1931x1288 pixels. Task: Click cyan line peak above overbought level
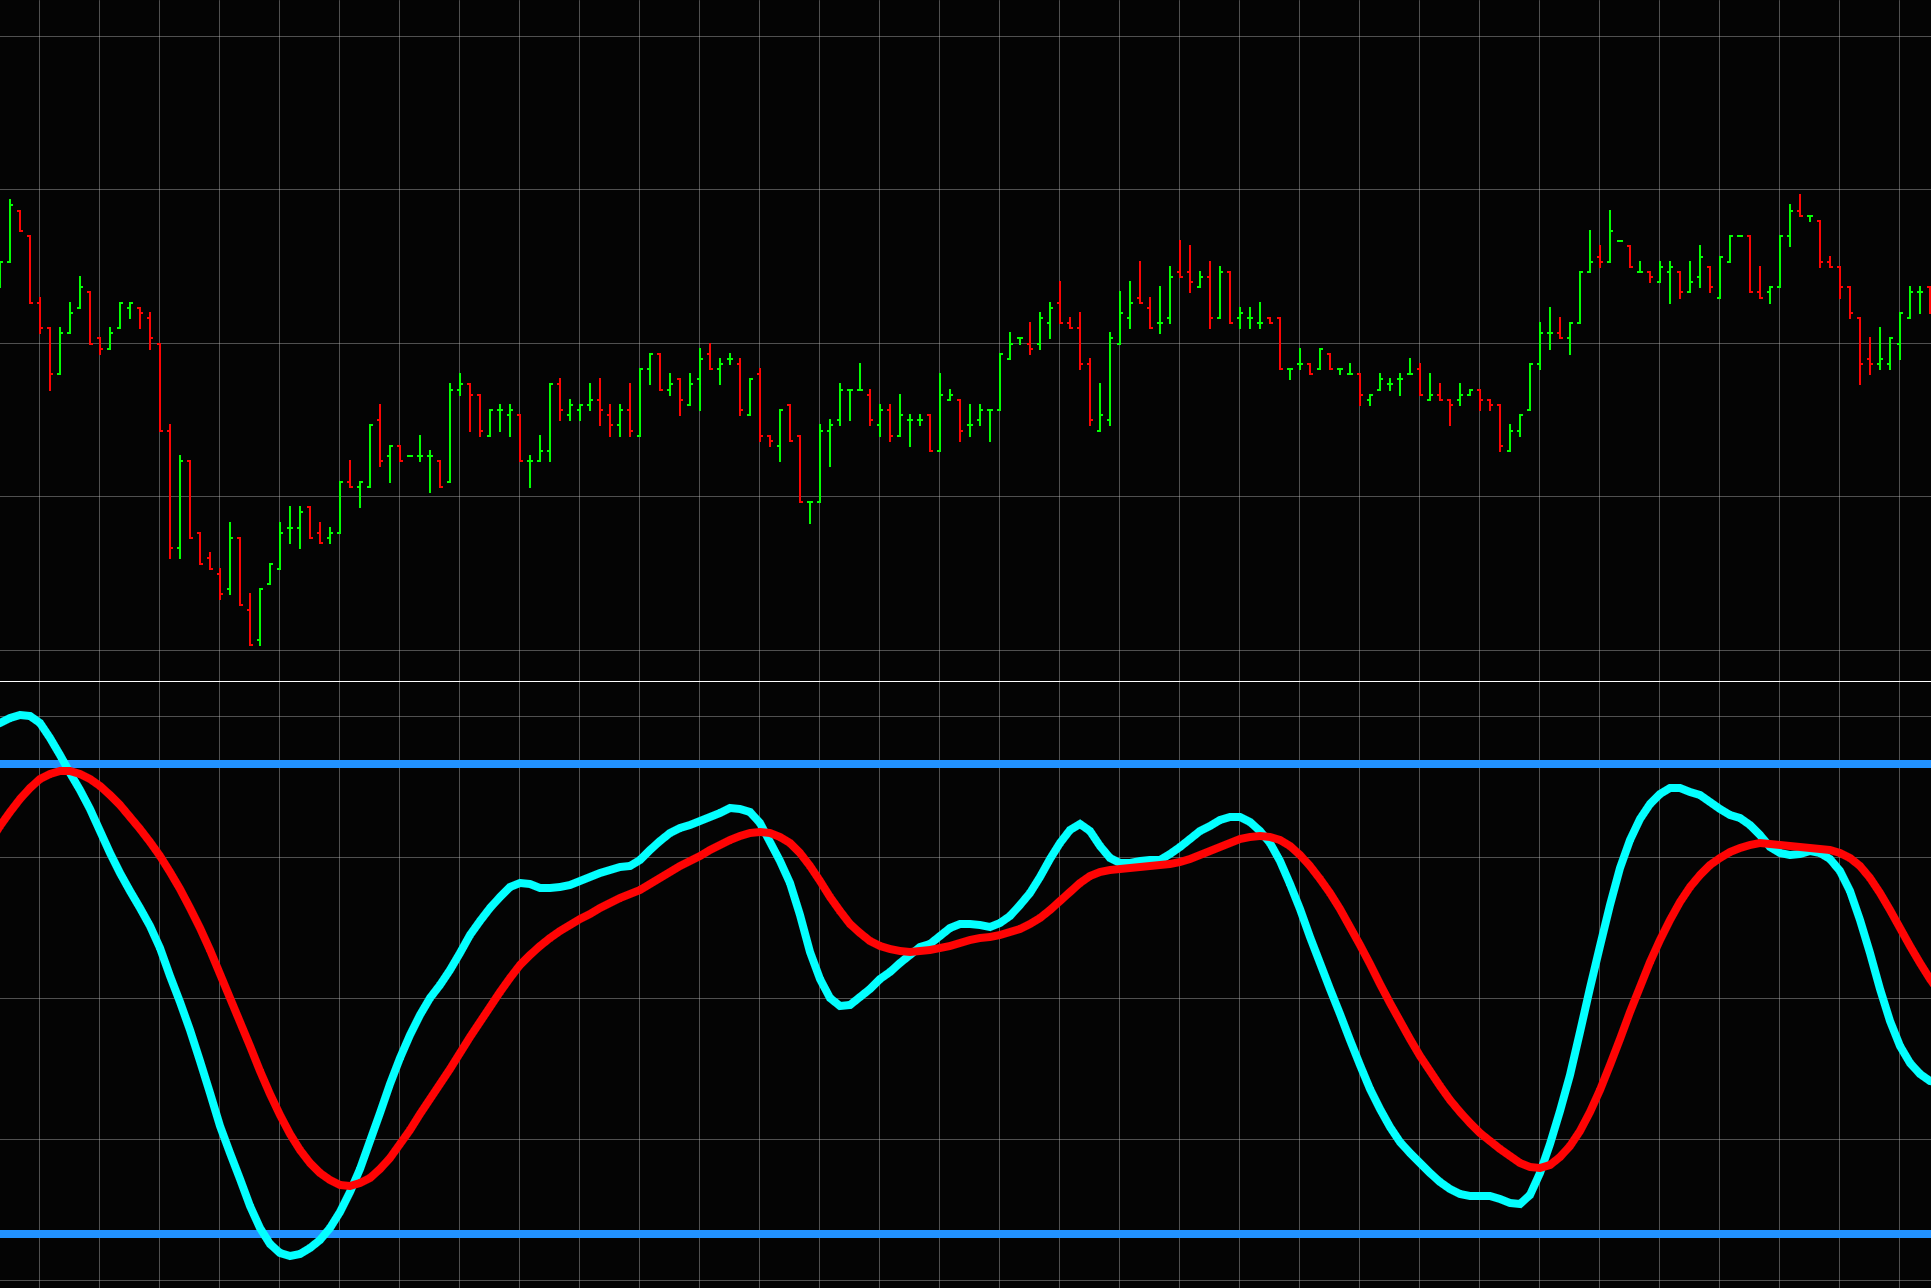pos(24,715)
